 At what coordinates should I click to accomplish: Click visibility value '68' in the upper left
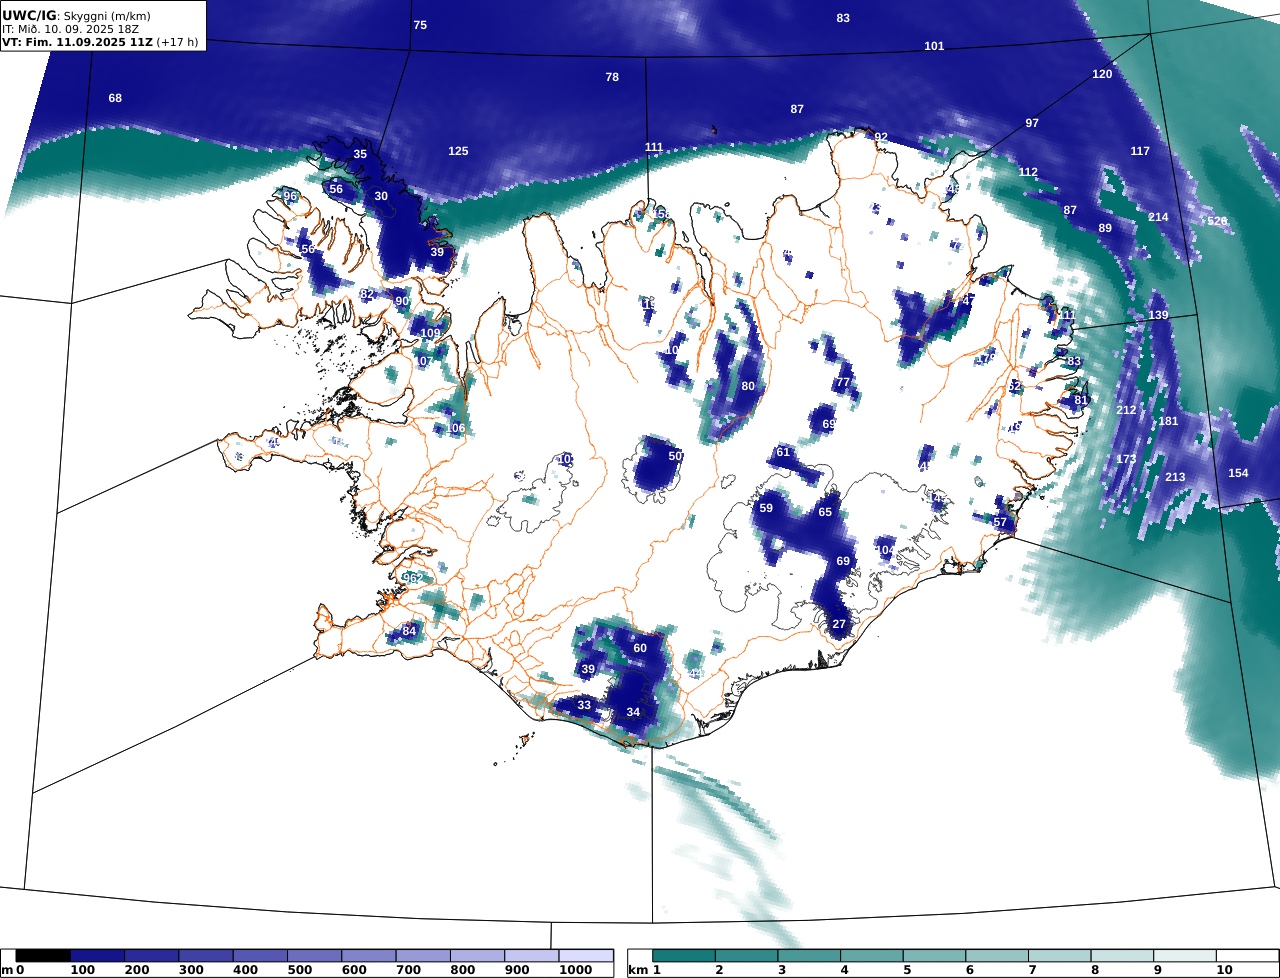(115, 98)
